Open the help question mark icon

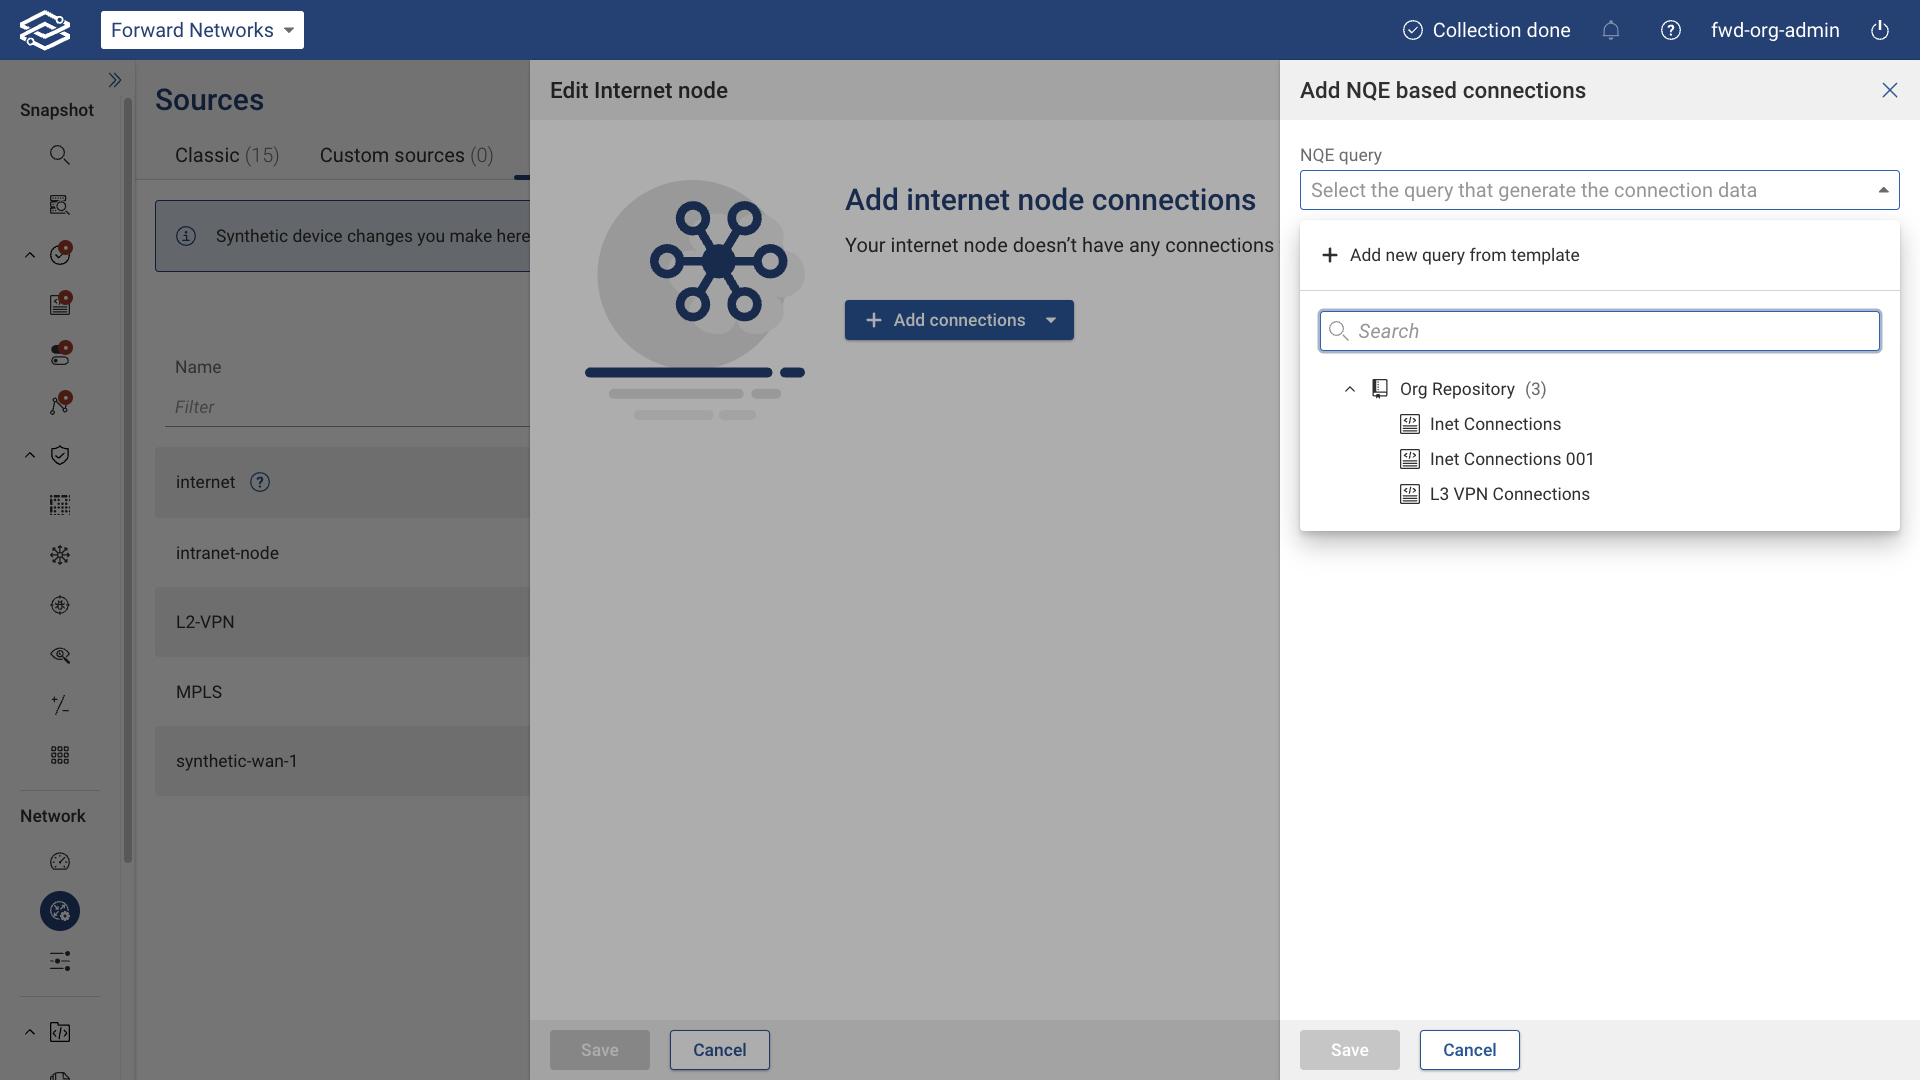[x=1670, y=30]
